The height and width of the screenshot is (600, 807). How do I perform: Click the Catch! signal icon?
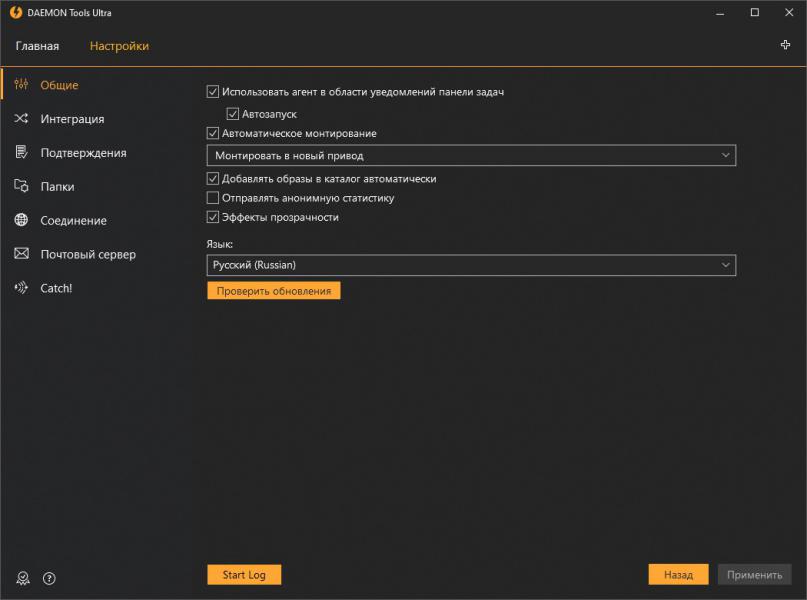pos(21,288)
